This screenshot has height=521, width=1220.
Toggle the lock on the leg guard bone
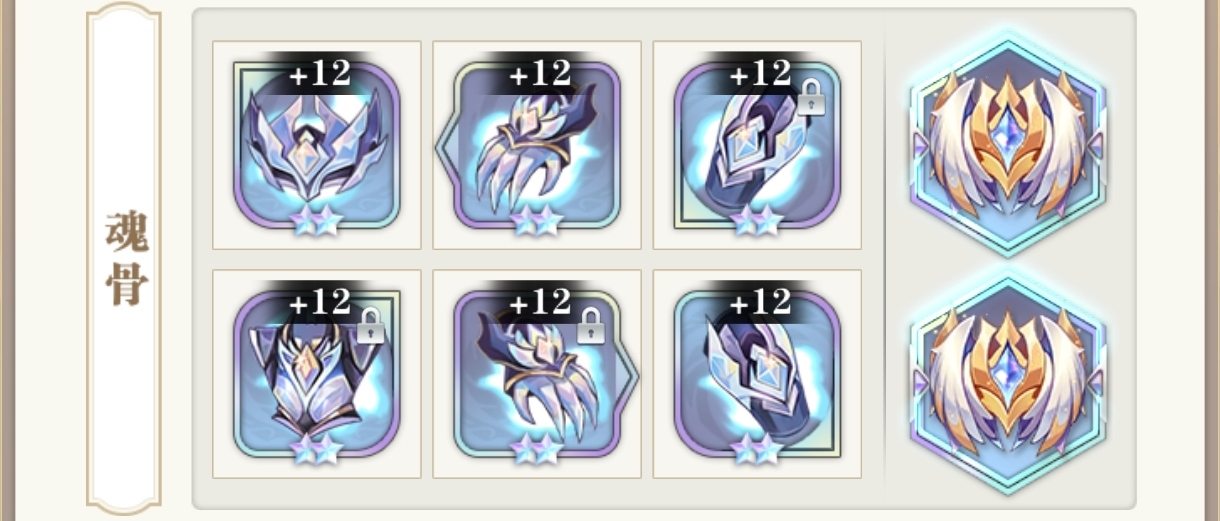[811, 98]
